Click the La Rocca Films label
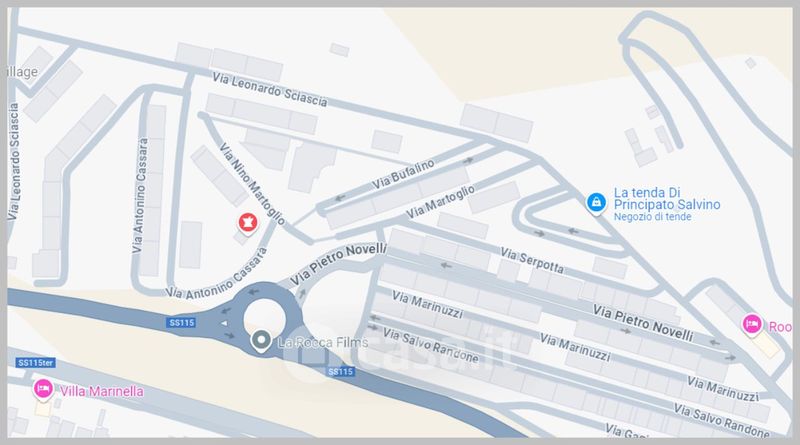Image resolution: width=800 pixels, height=445 pixels. tap(323, 342)
